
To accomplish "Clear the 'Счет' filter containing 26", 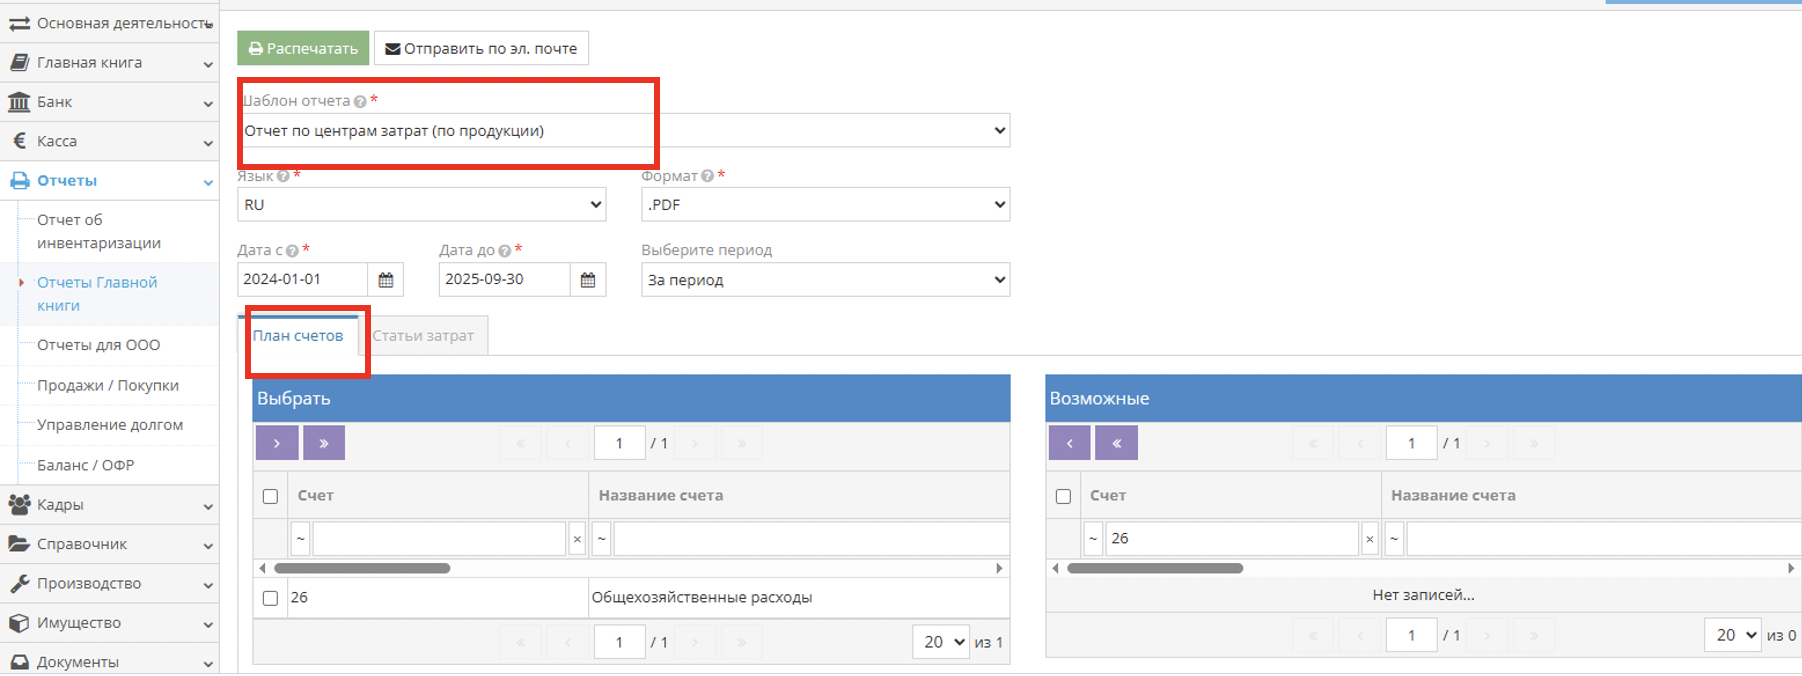I will [1370, 539].
